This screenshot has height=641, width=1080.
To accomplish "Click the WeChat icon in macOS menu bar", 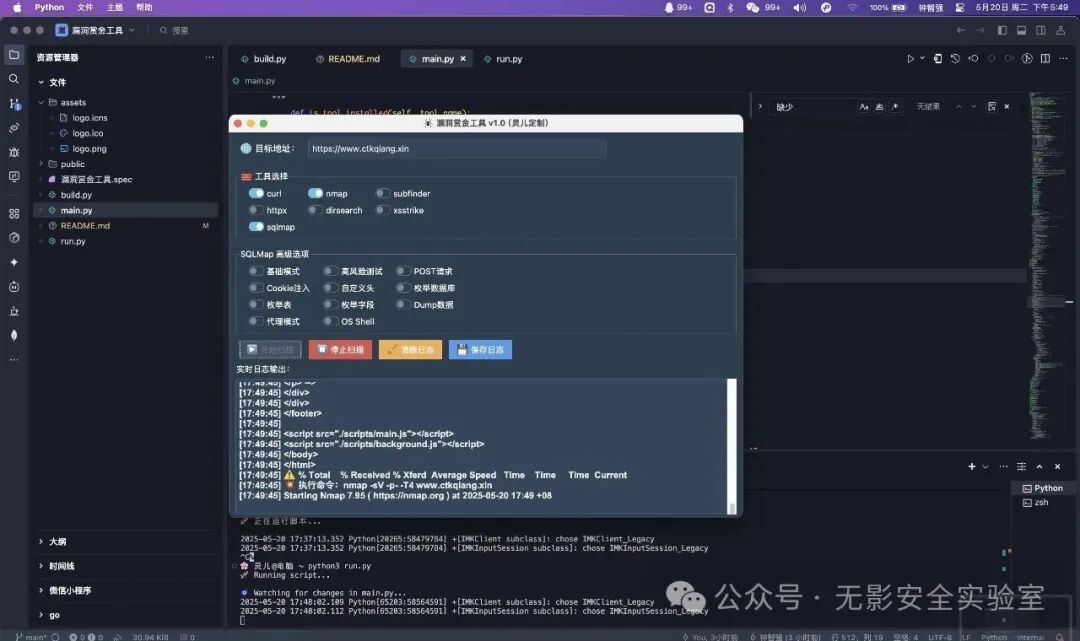I will (753, 8).
